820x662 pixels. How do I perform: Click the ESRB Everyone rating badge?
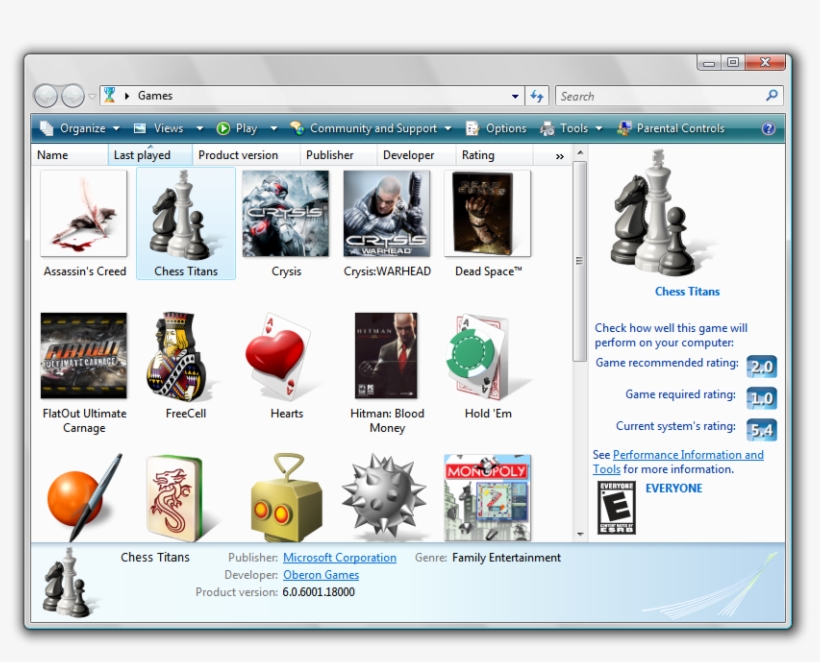click(x=616, y=508)
